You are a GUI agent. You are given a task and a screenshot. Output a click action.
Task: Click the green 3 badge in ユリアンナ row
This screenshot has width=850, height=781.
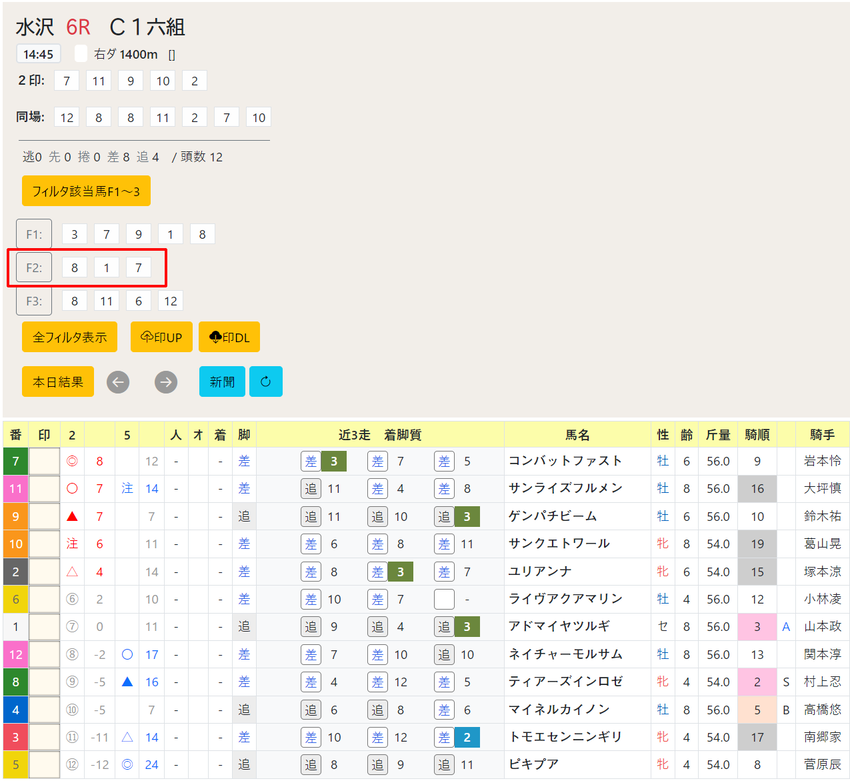400,572
